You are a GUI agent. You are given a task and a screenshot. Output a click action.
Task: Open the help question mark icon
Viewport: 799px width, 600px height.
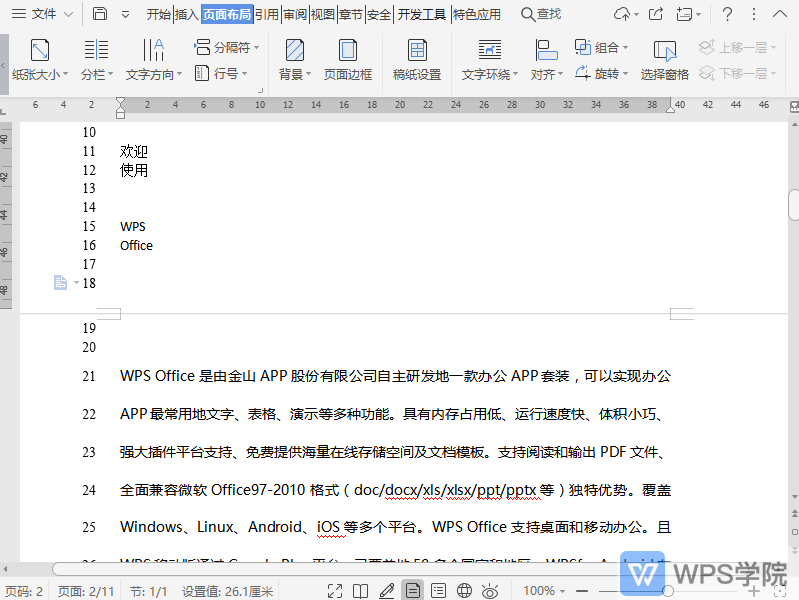727,14
